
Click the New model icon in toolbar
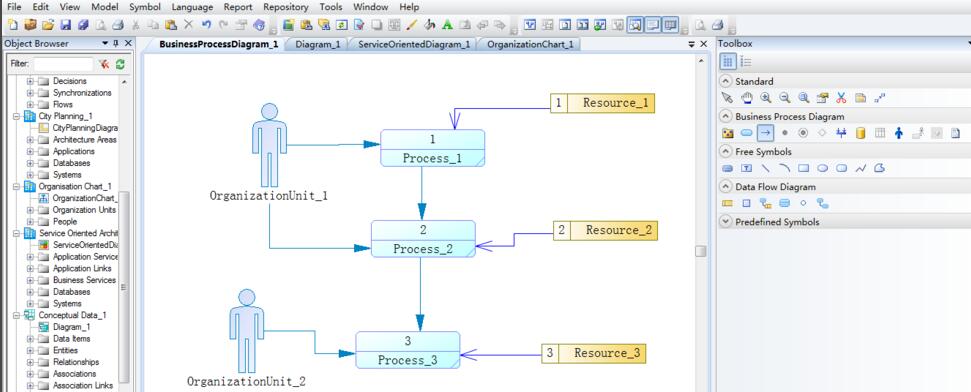tap(13, 25)
